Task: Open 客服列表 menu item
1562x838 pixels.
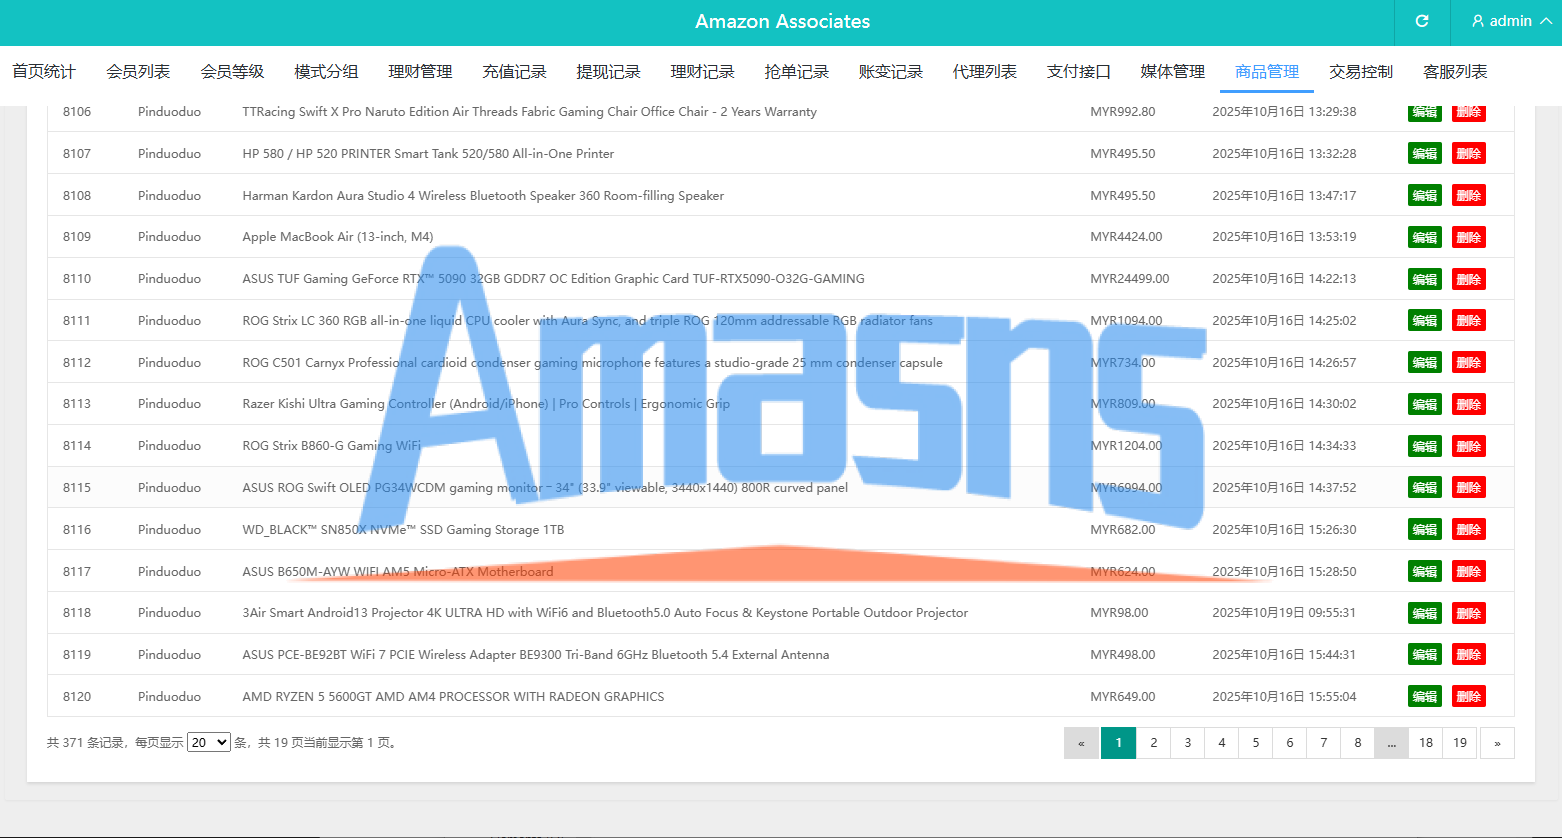Action: click(1455, 72)
